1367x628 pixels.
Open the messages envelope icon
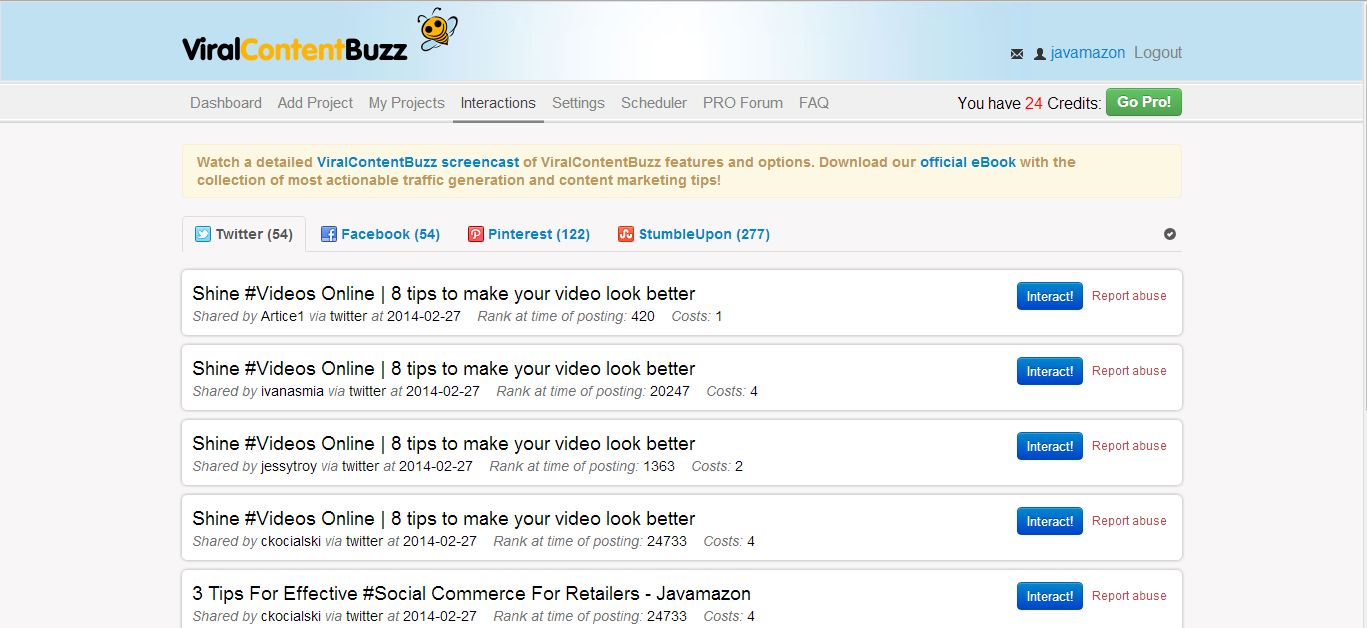pyautogui.click(x=1017, y=54)
